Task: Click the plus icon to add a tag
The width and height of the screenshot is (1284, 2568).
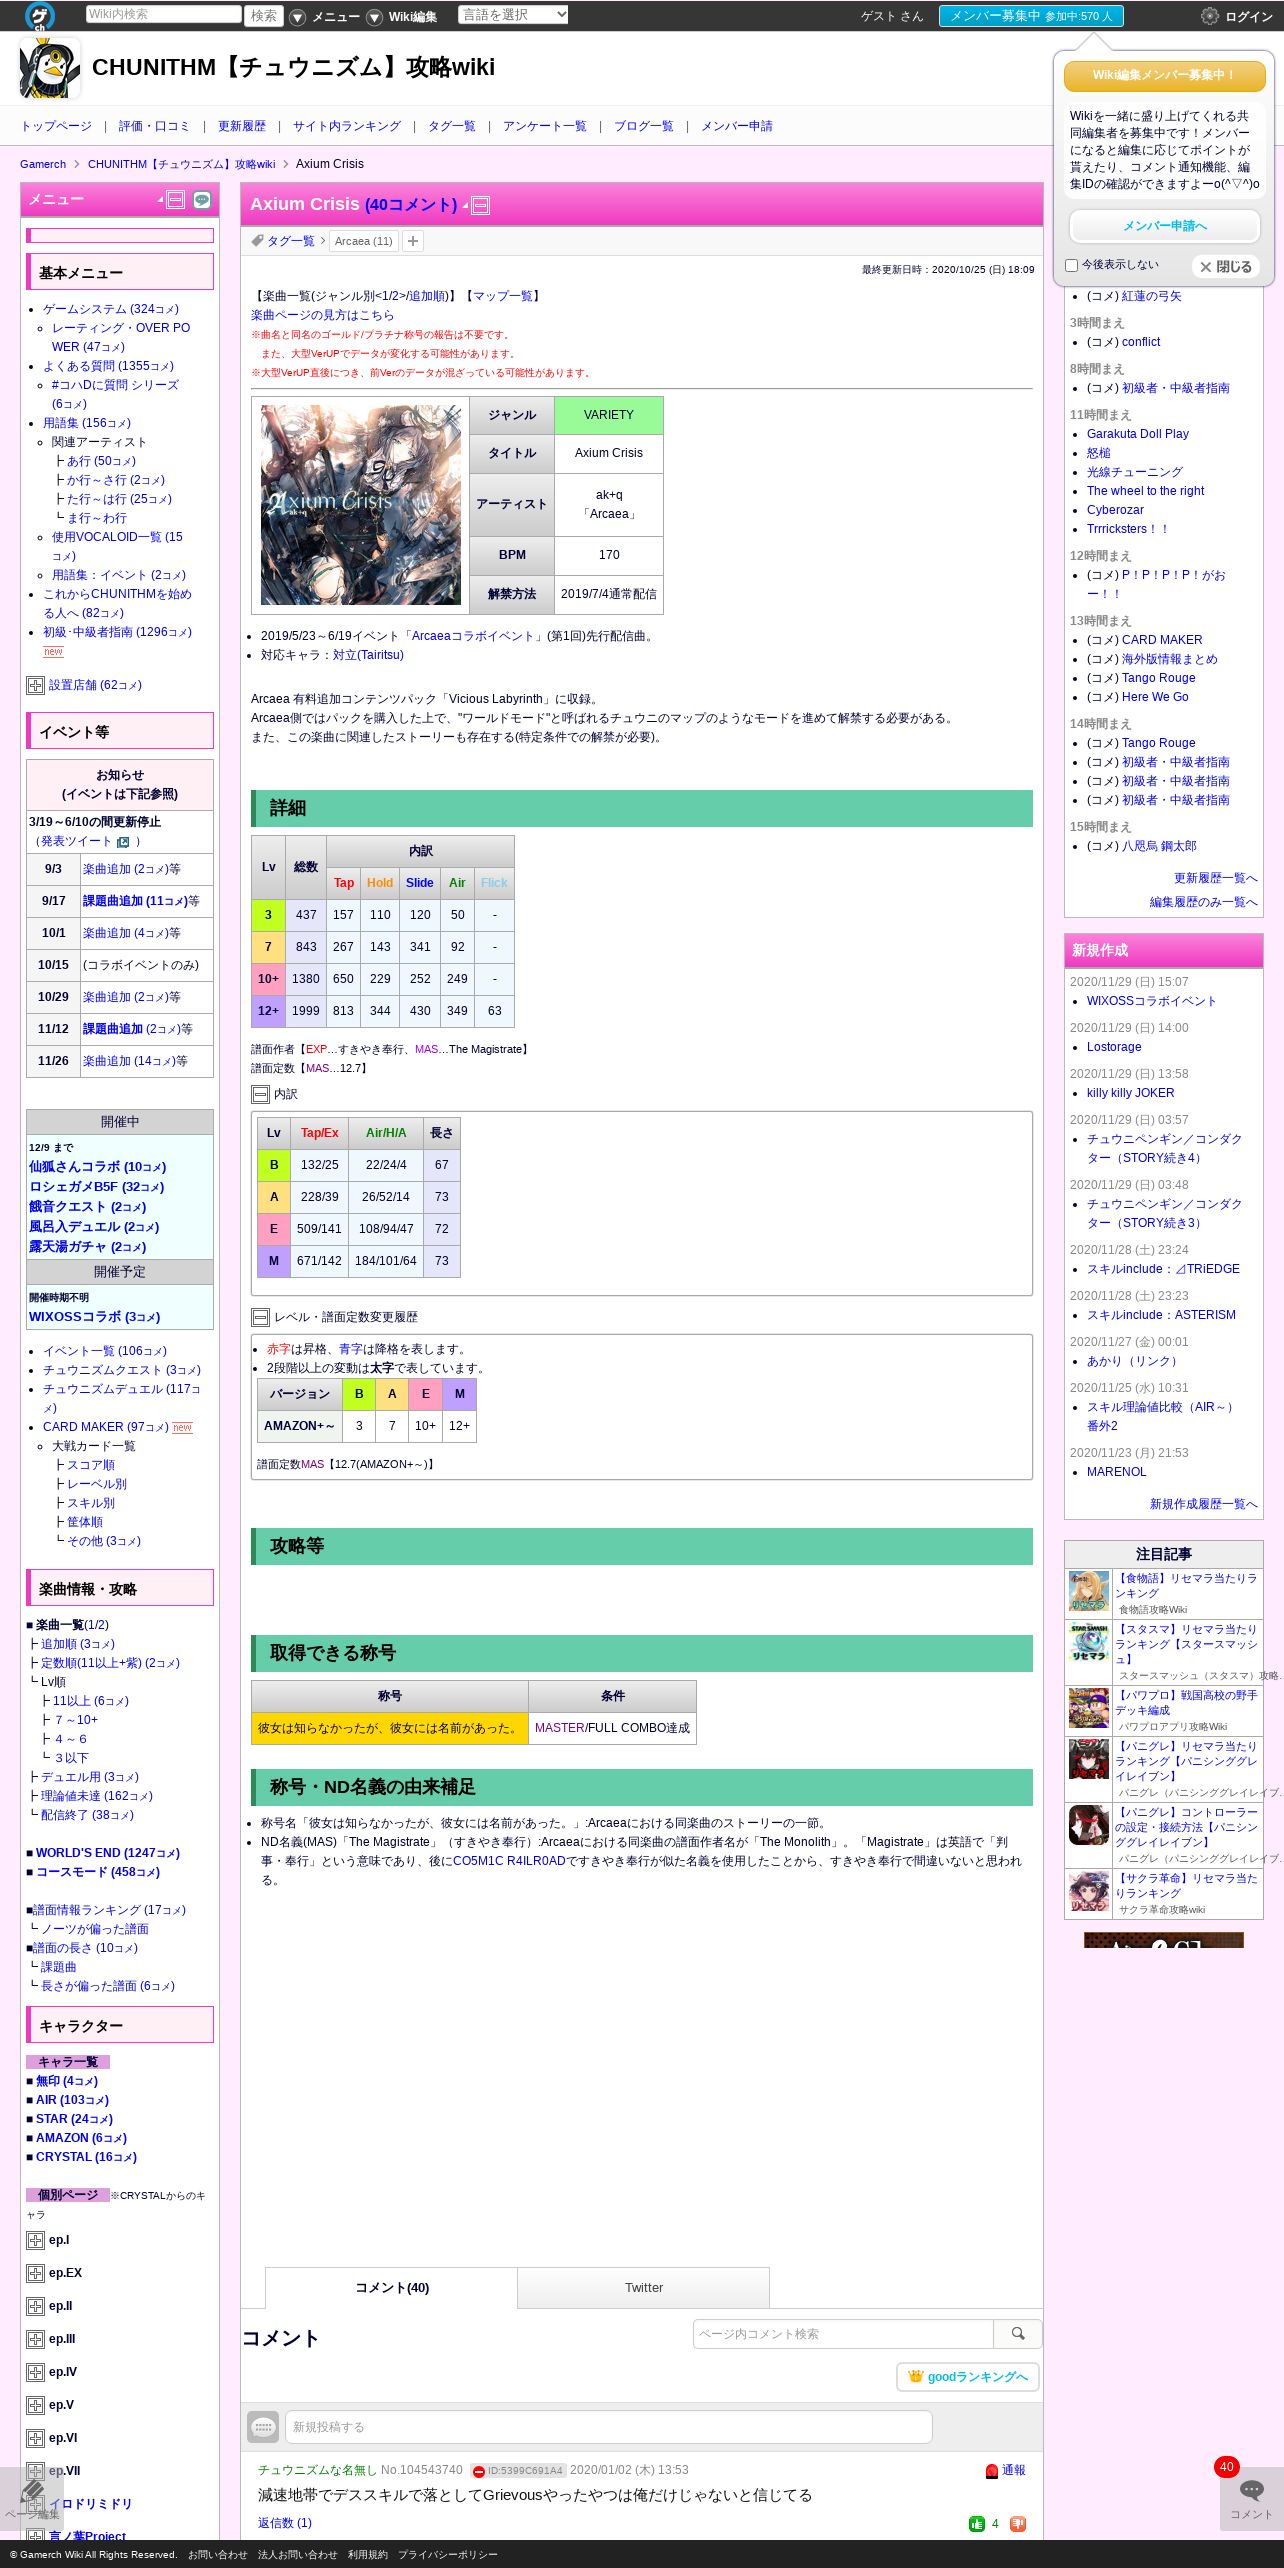Action: click(x=413, y=241)
